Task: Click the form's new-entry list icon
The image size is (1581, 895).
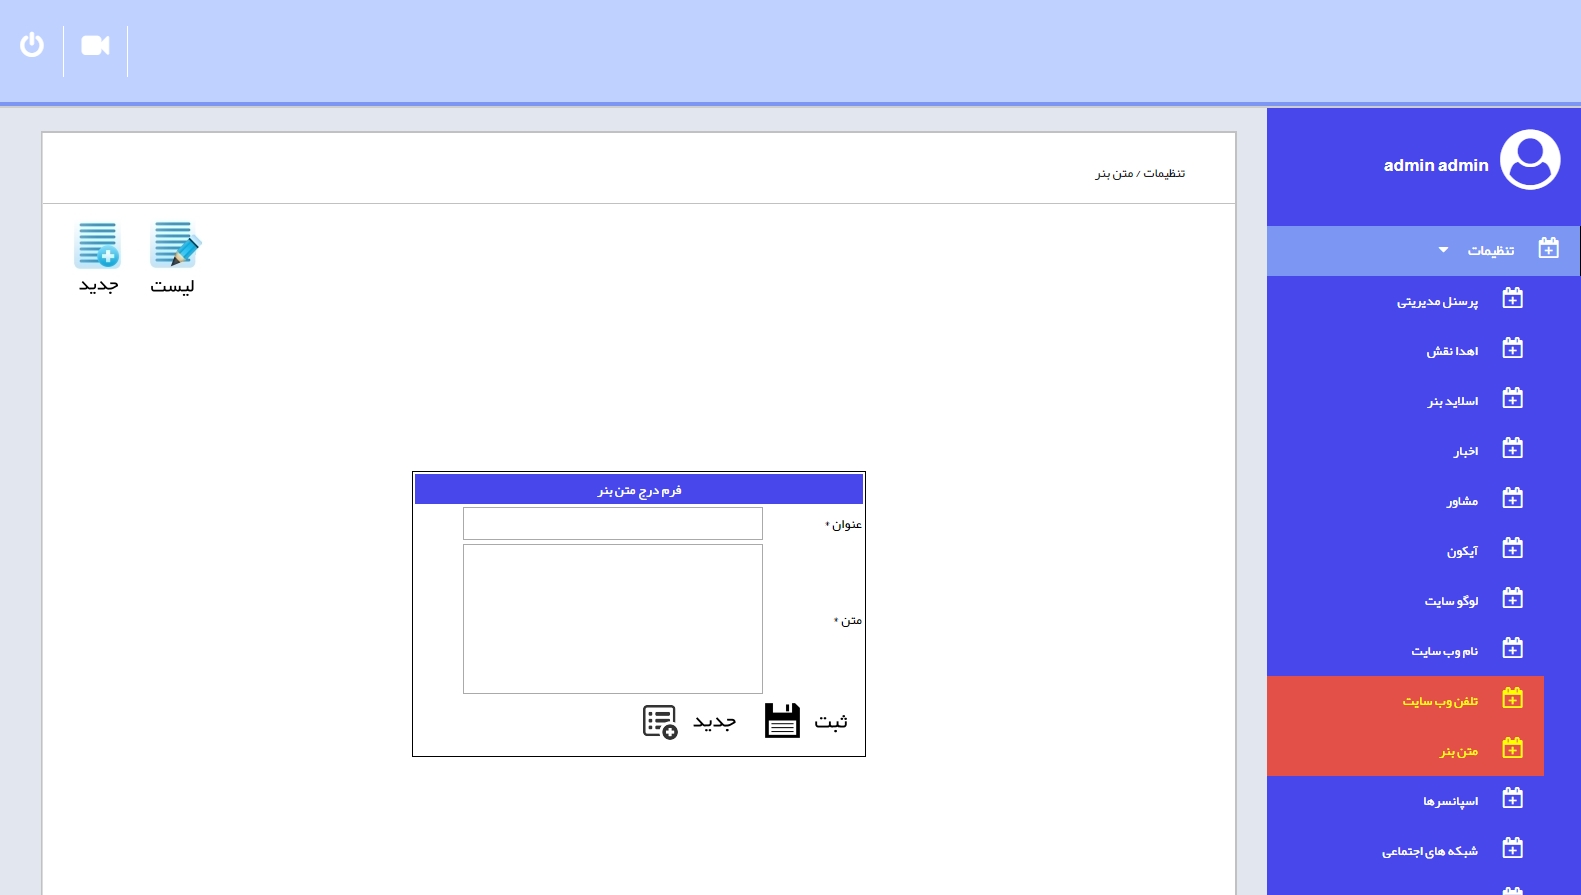Action: click(660, 721)
